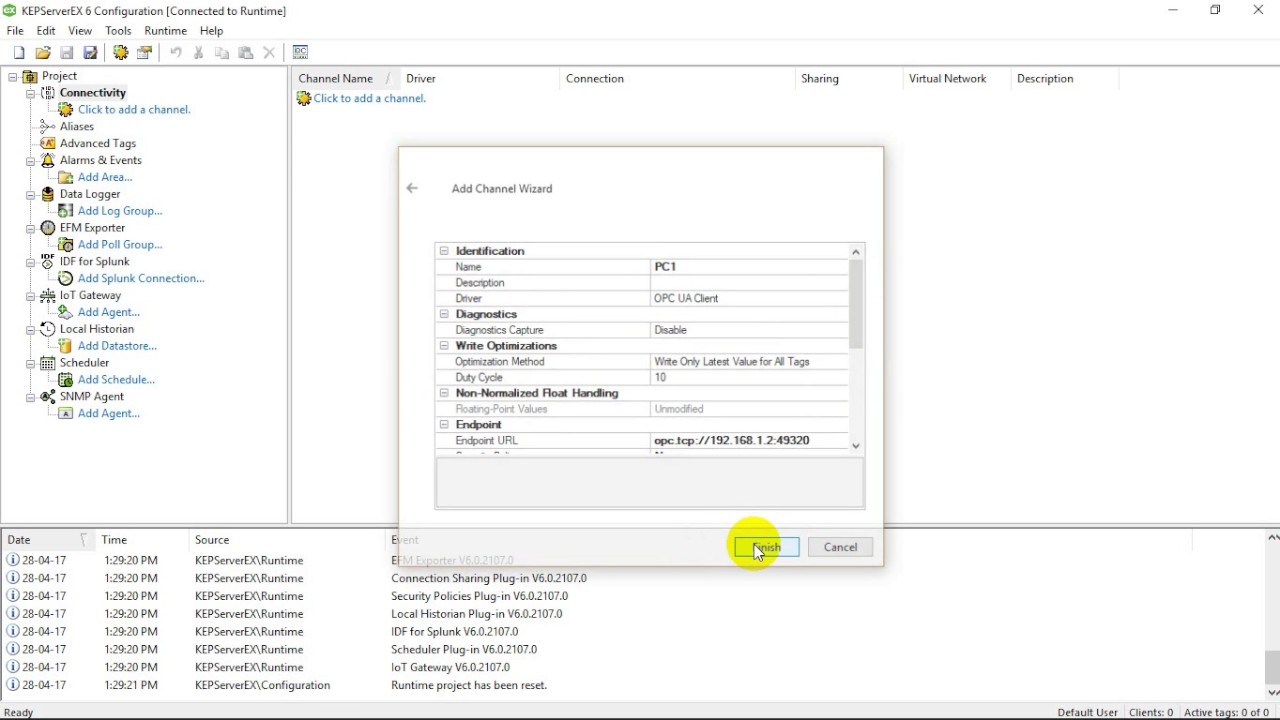
Task: Click the Save toolbar icon
Action: [67, 53]
